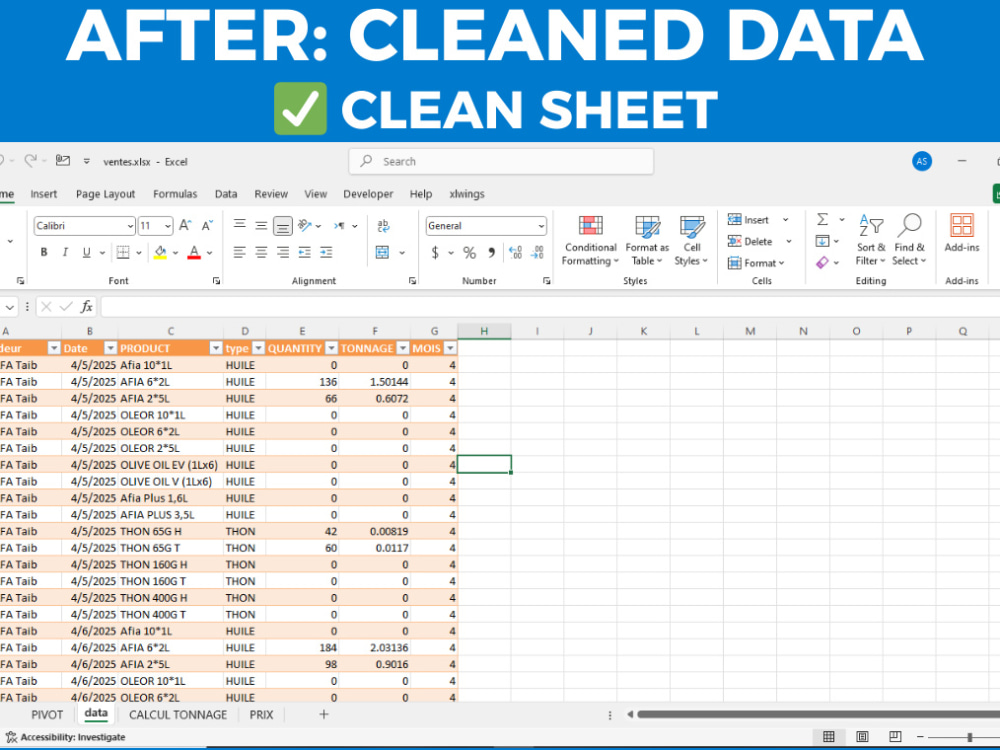Apply the red Font Color
Screen dimensions: 1000x750
[x=195, y=253]
